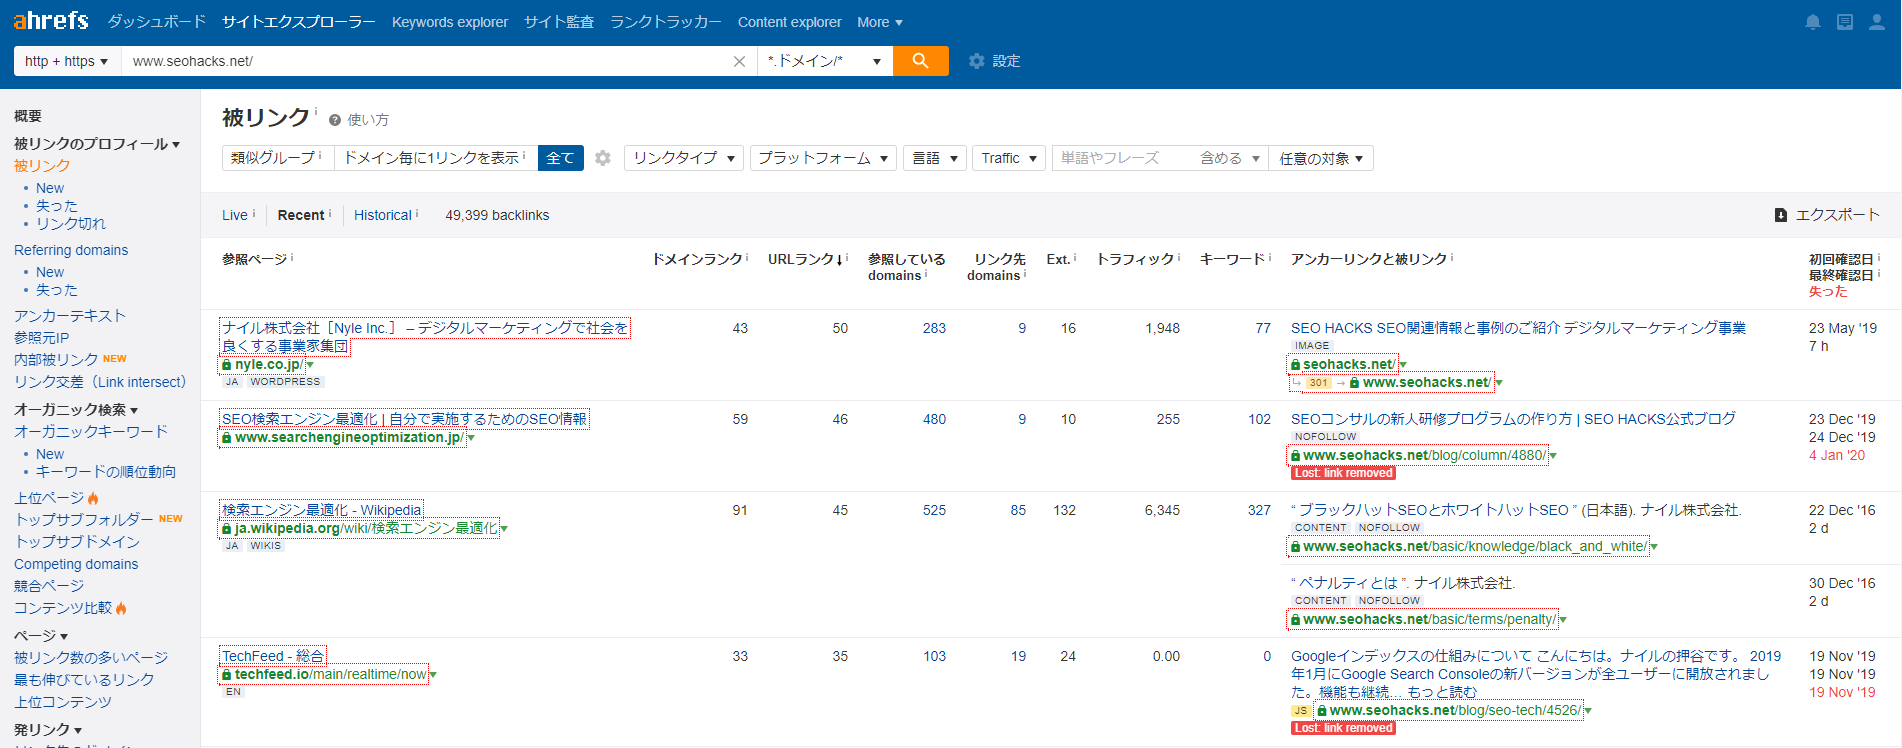This screenshot has width=1902, height=748.
Task: Open the 使い方 help link
Action: click(368, 120)
